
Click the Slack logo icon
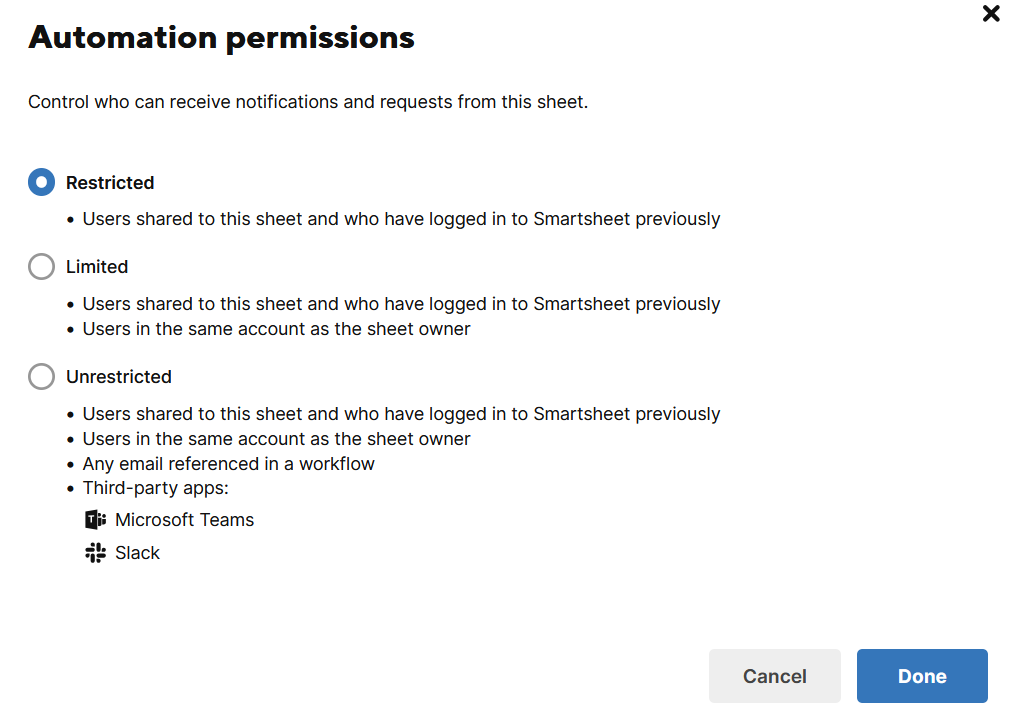[96, 553]
